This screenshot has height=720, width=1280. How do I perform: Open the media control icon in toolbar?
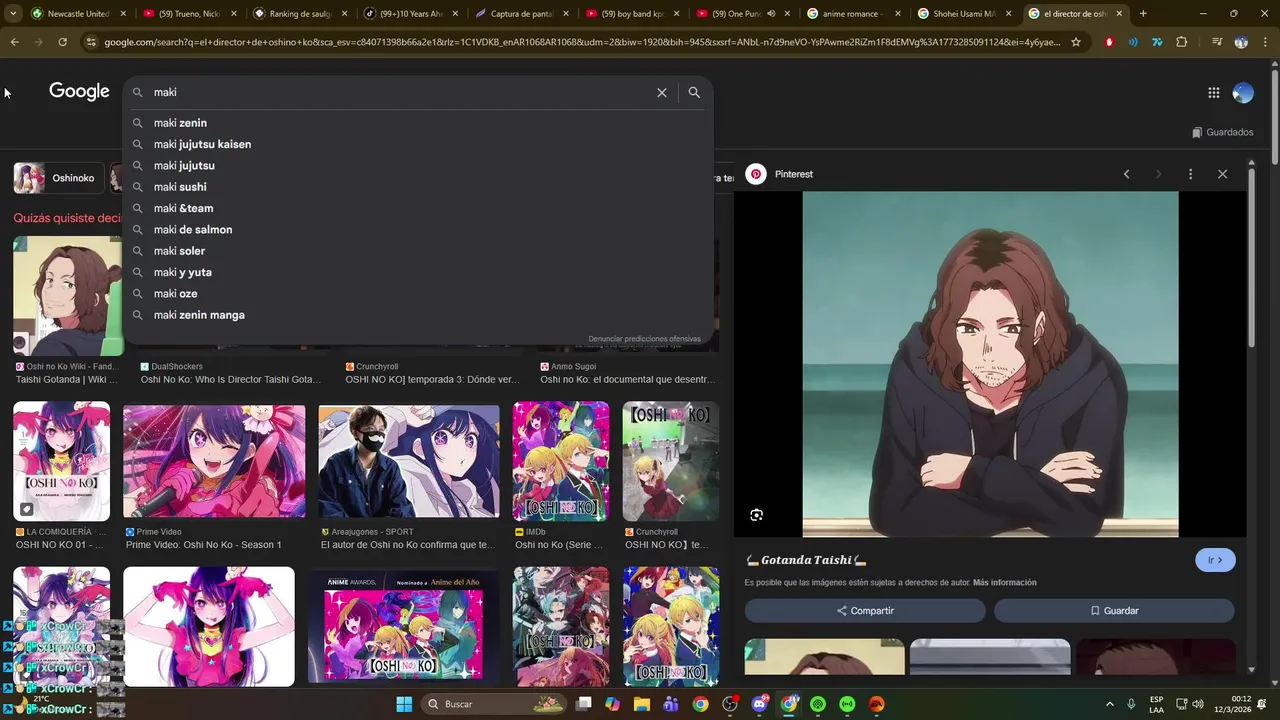click(1216, 42)
